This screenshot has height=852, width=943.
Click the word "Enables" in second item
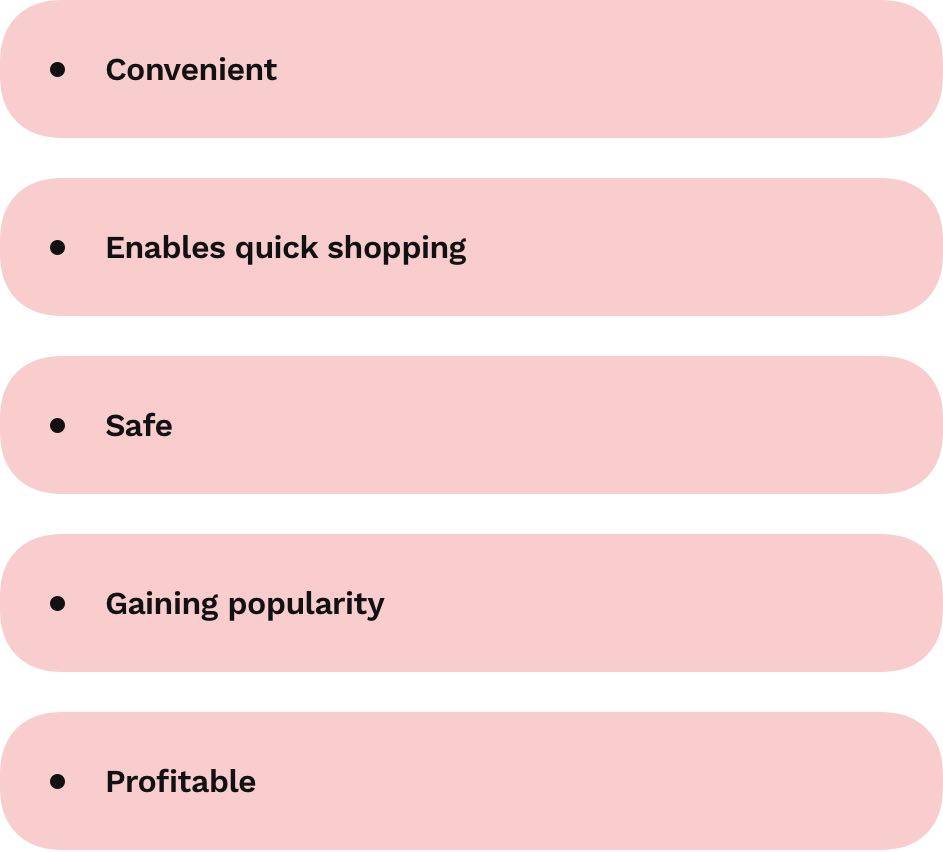(165, 248)
